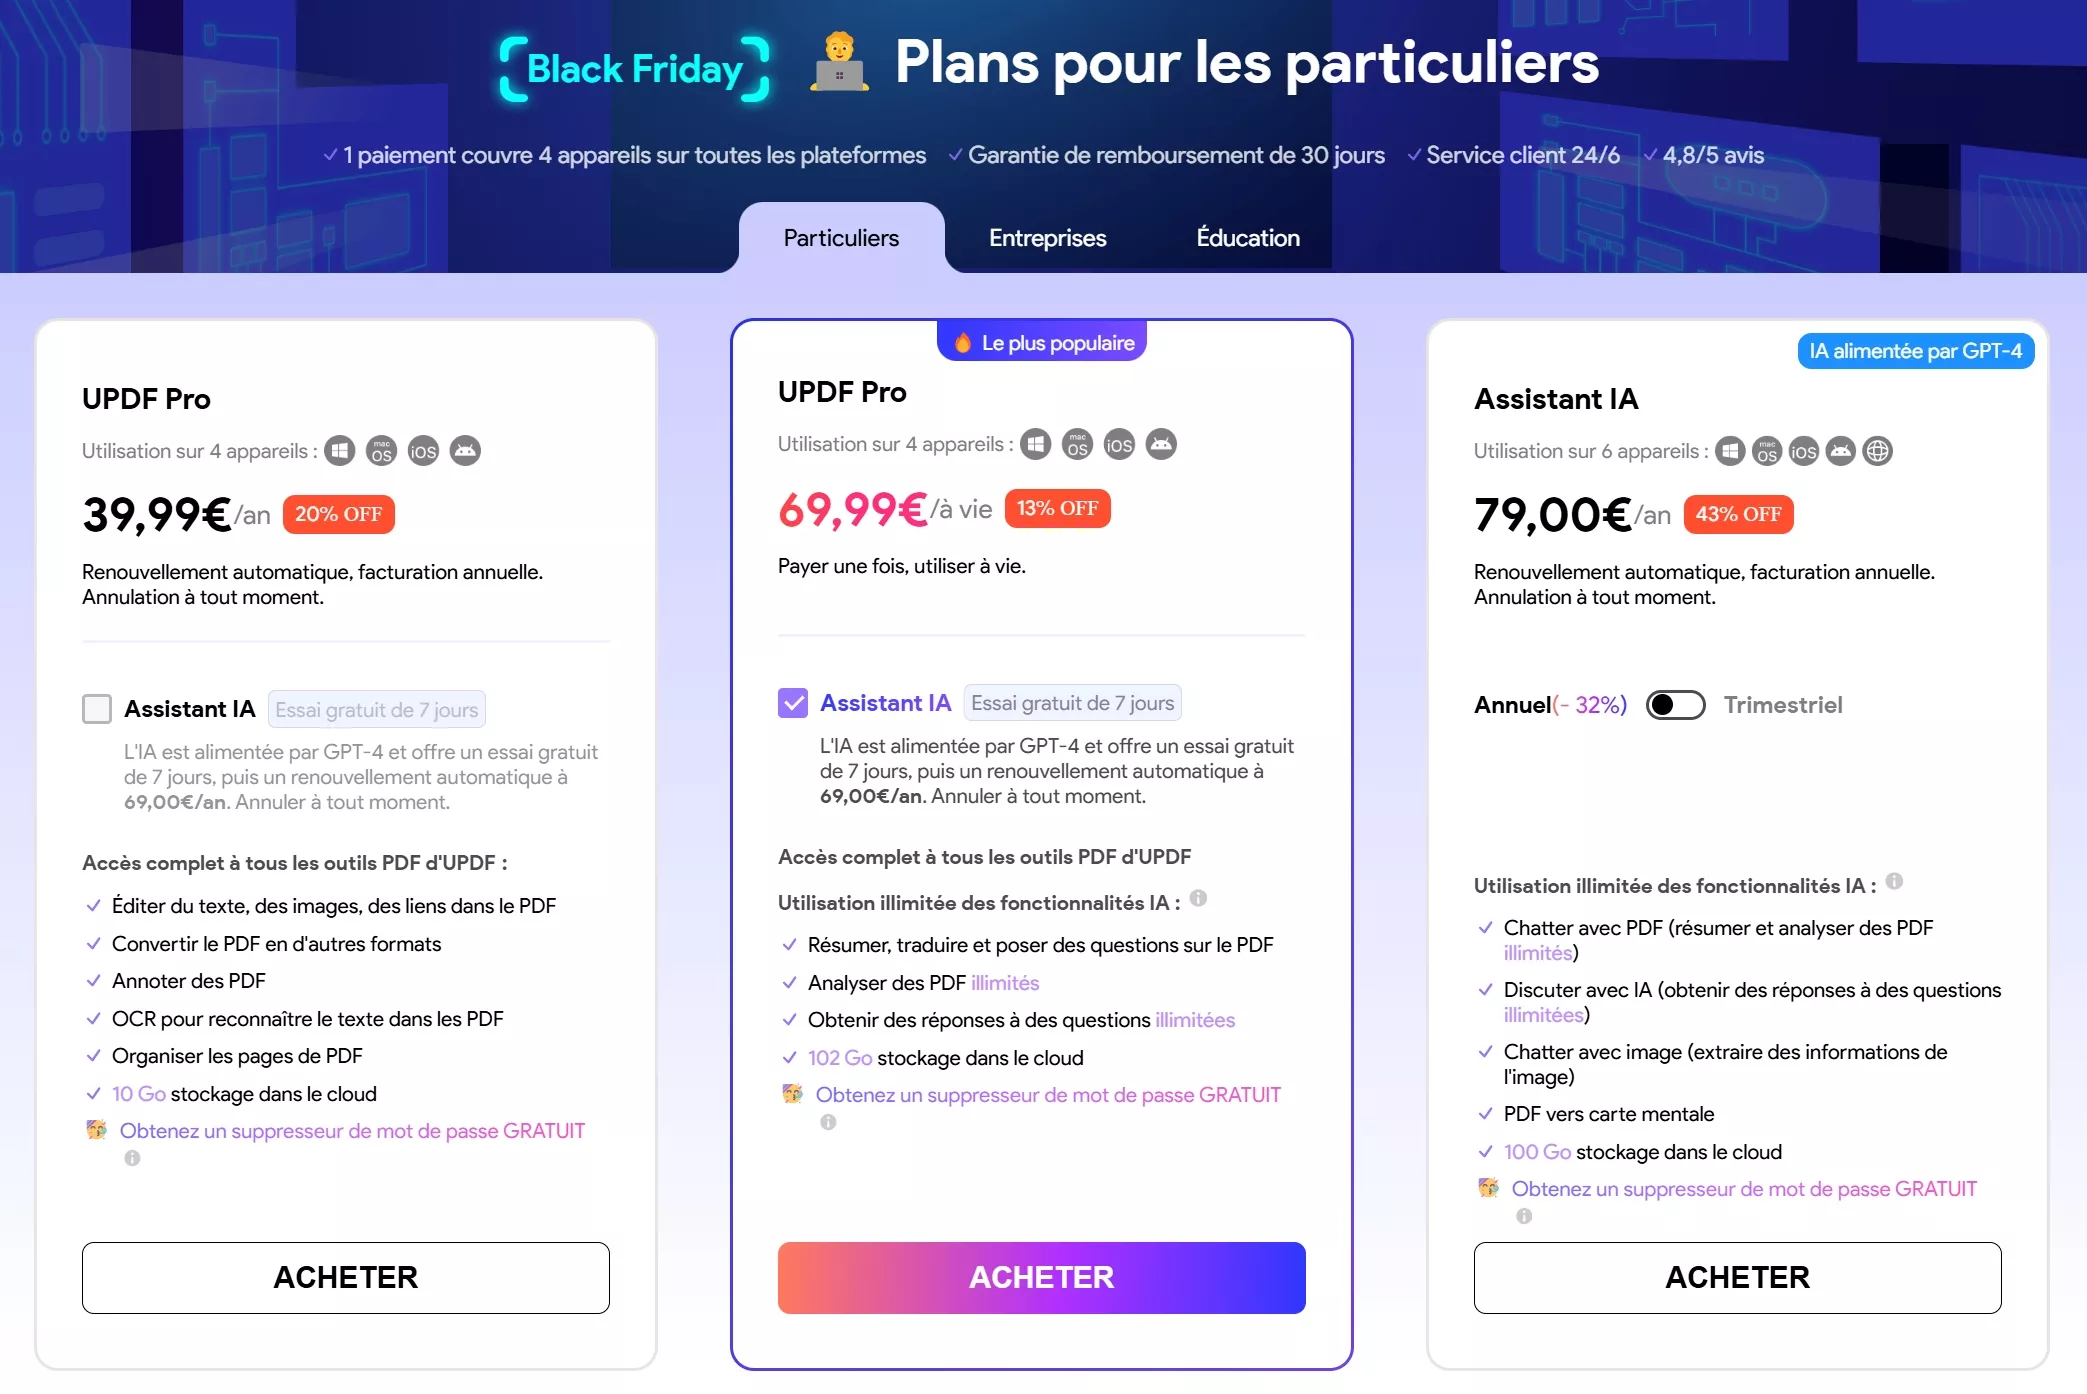Buy the Assistant IA plan
This screenshot has height=1394, width=2087.
pos(1737,1277)
